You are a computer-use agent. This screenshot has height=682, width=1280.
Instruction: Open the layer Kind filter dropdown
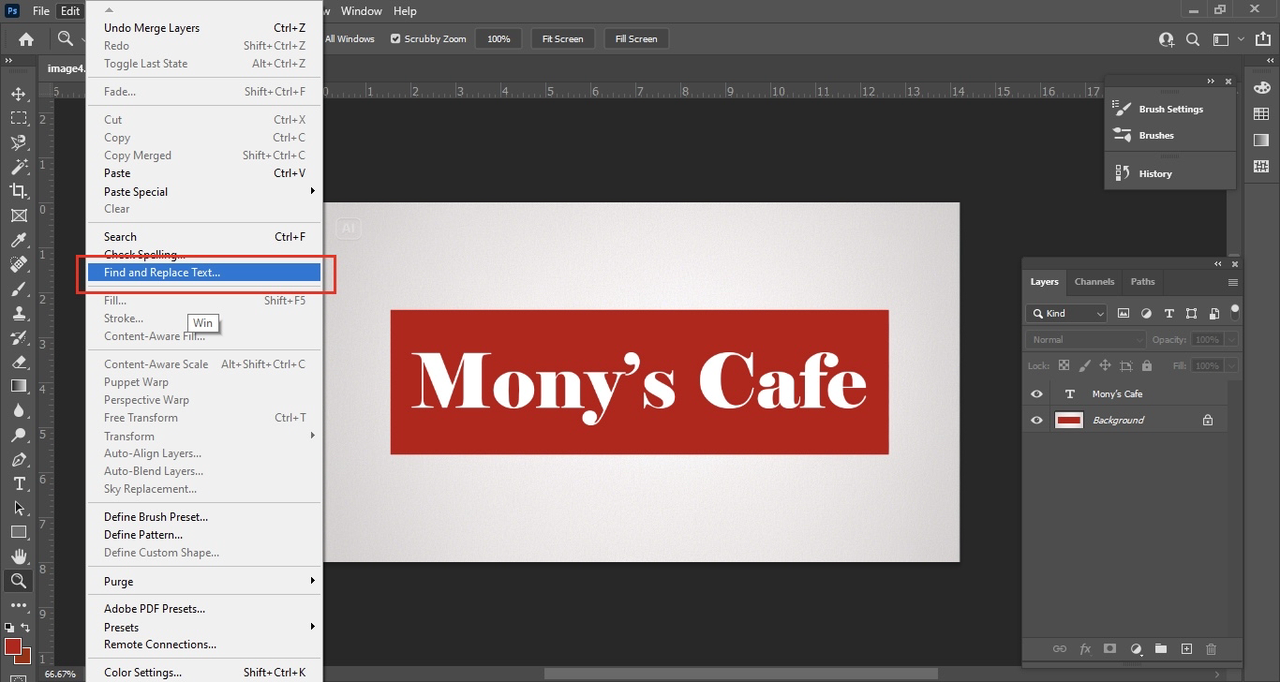tap(1067, 313)
